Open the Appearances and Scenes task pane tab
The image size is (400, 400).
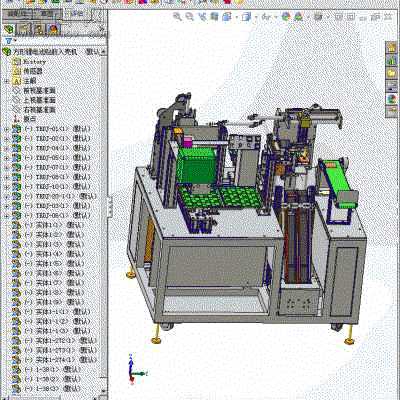pyautogui.click(x=392, y=99)
